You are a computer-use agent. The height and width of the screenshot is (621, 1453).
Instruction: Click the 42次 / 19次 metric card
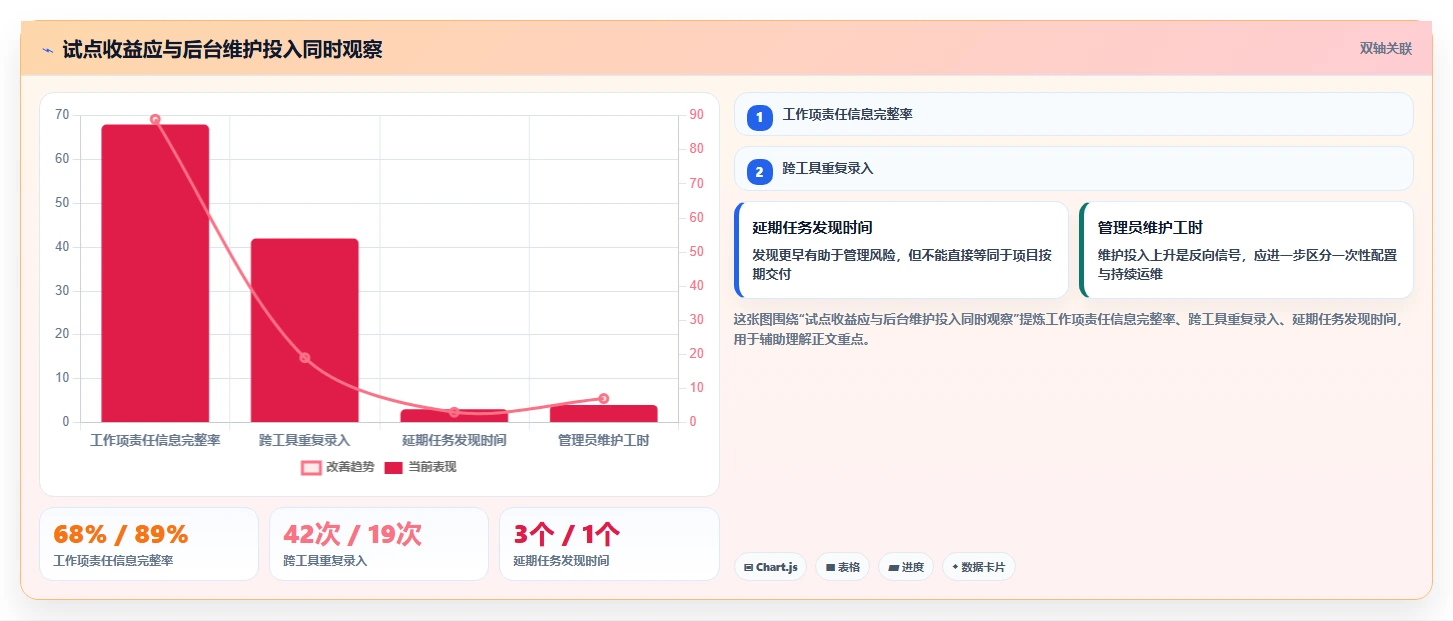click(x=379, y=544)
